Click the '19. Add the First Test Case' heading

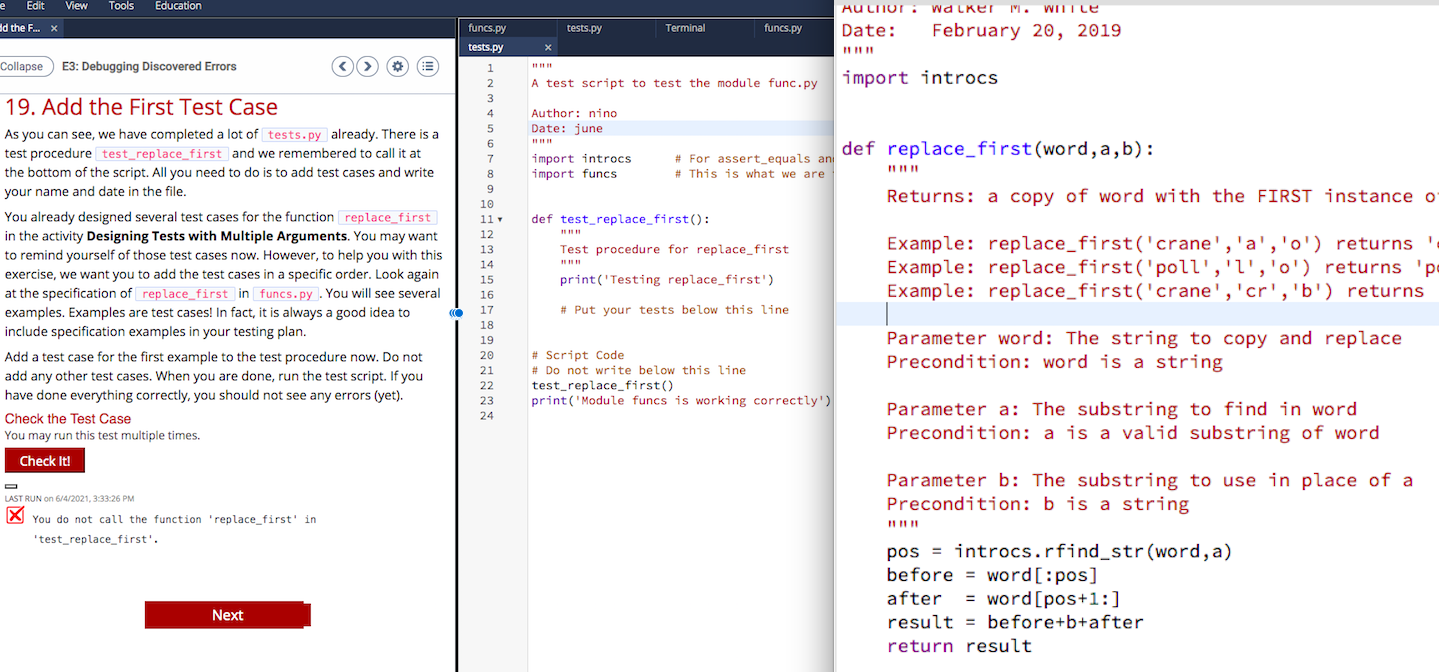point(142,107)
